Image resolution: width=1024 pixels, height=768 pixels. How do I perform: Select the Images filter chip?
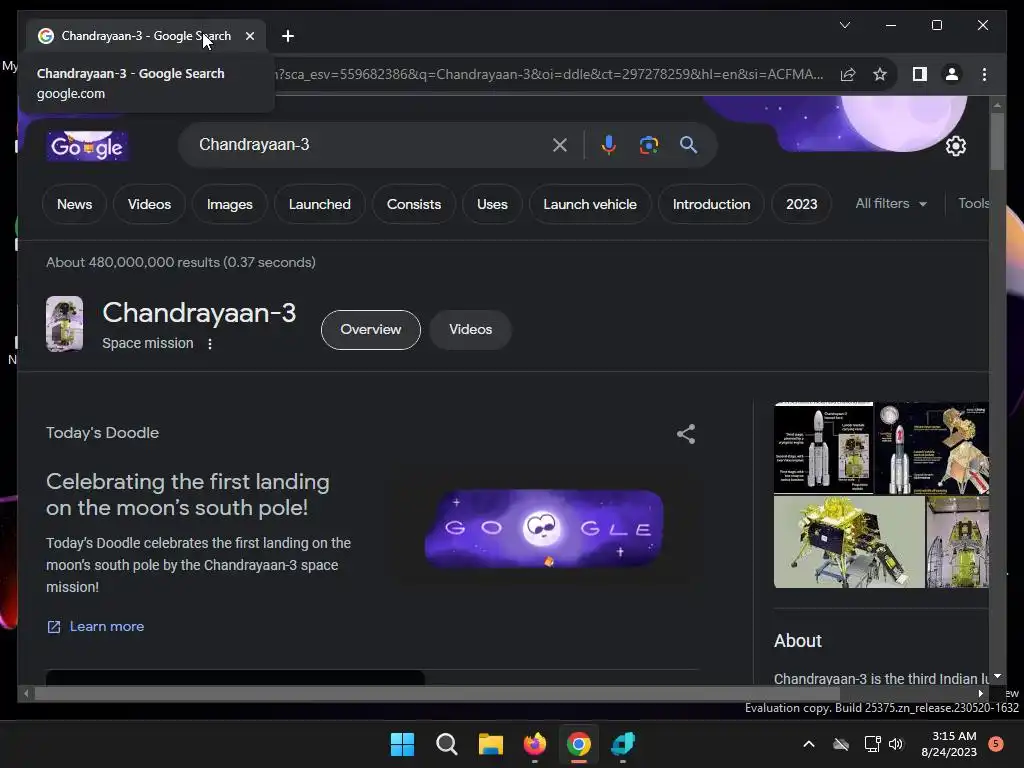pyautogui.click(x=230, y=204)
